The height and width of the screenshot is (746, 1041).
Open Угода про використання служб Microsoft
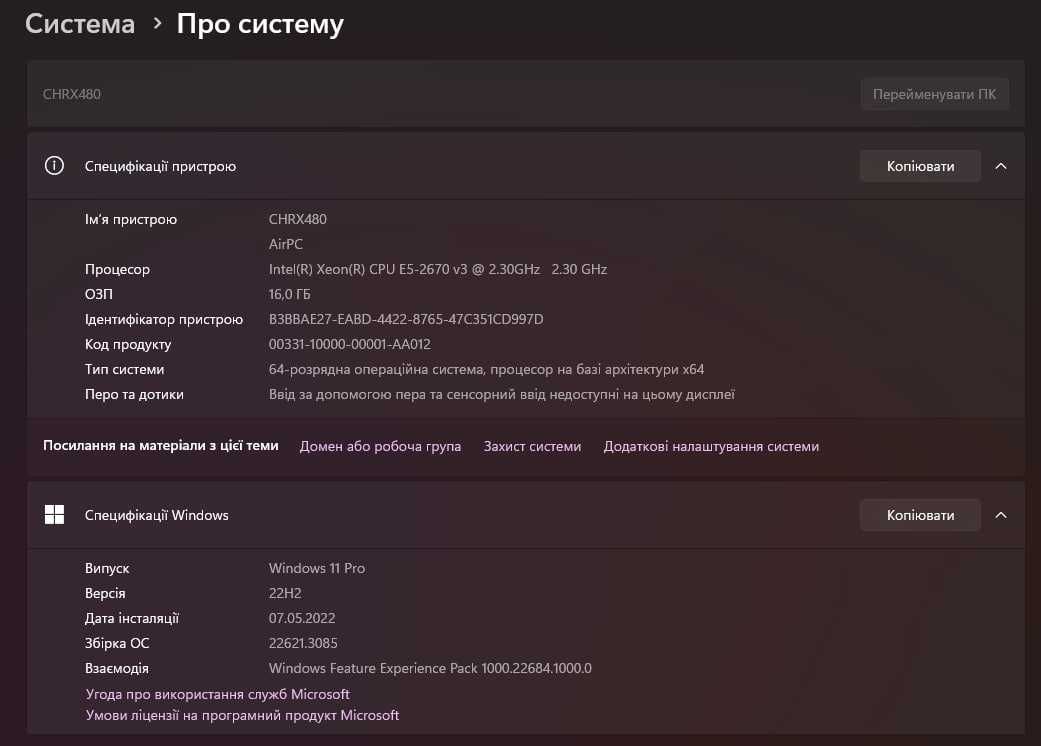218,694
